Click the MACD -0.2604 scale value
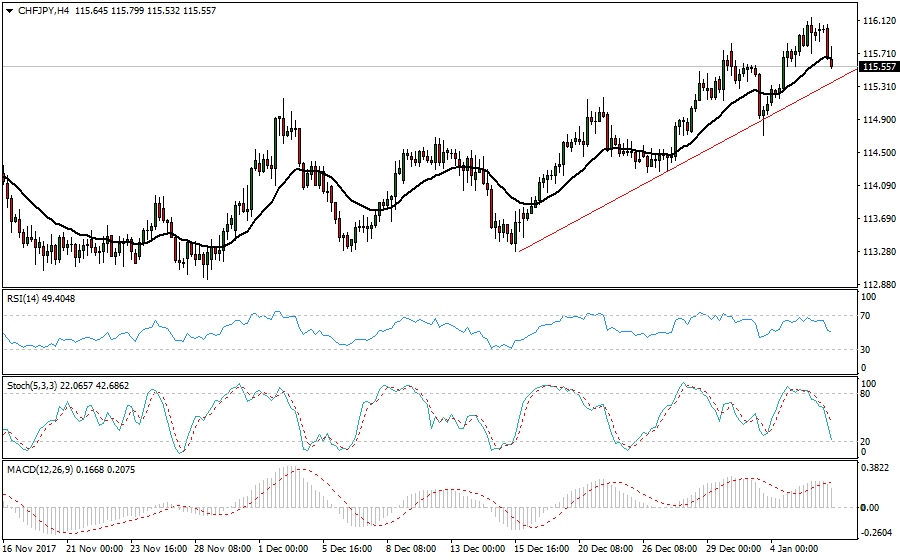The width and height of the screenshot is (900, 560). [877, 533]
